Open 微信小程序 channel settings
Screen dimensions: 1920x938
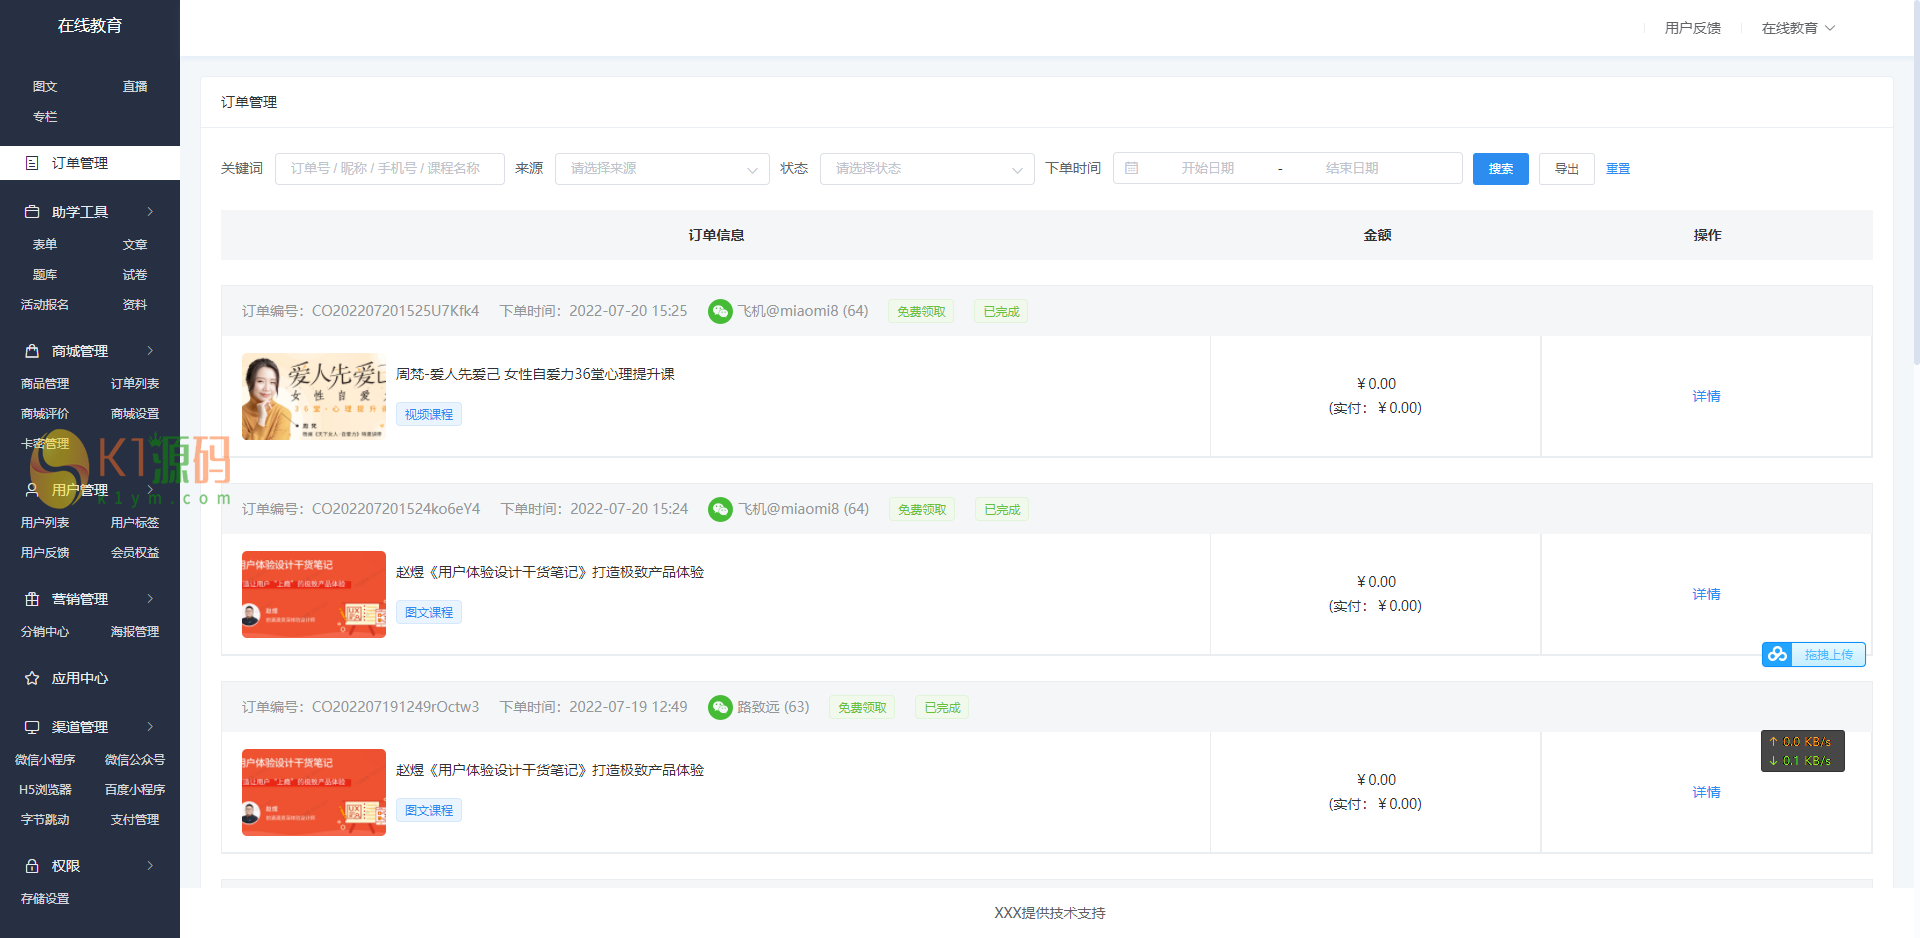tap(45, 760)
